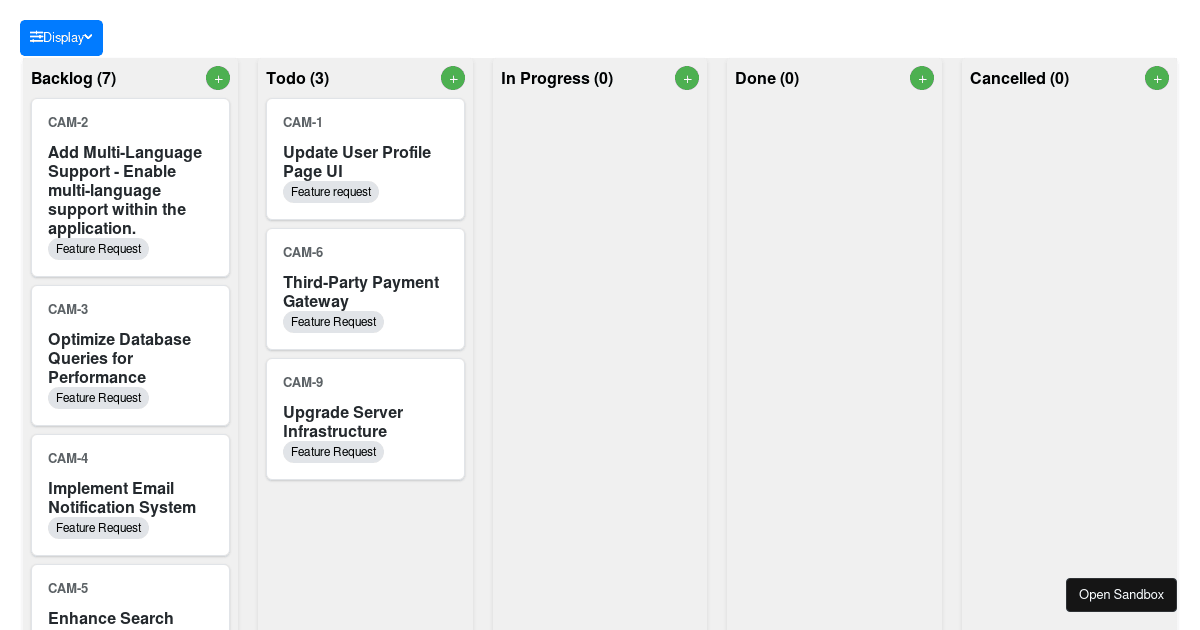Click the Open Sandbox button
This screenshot has width=1200, height=630.
pos(1121,595)
